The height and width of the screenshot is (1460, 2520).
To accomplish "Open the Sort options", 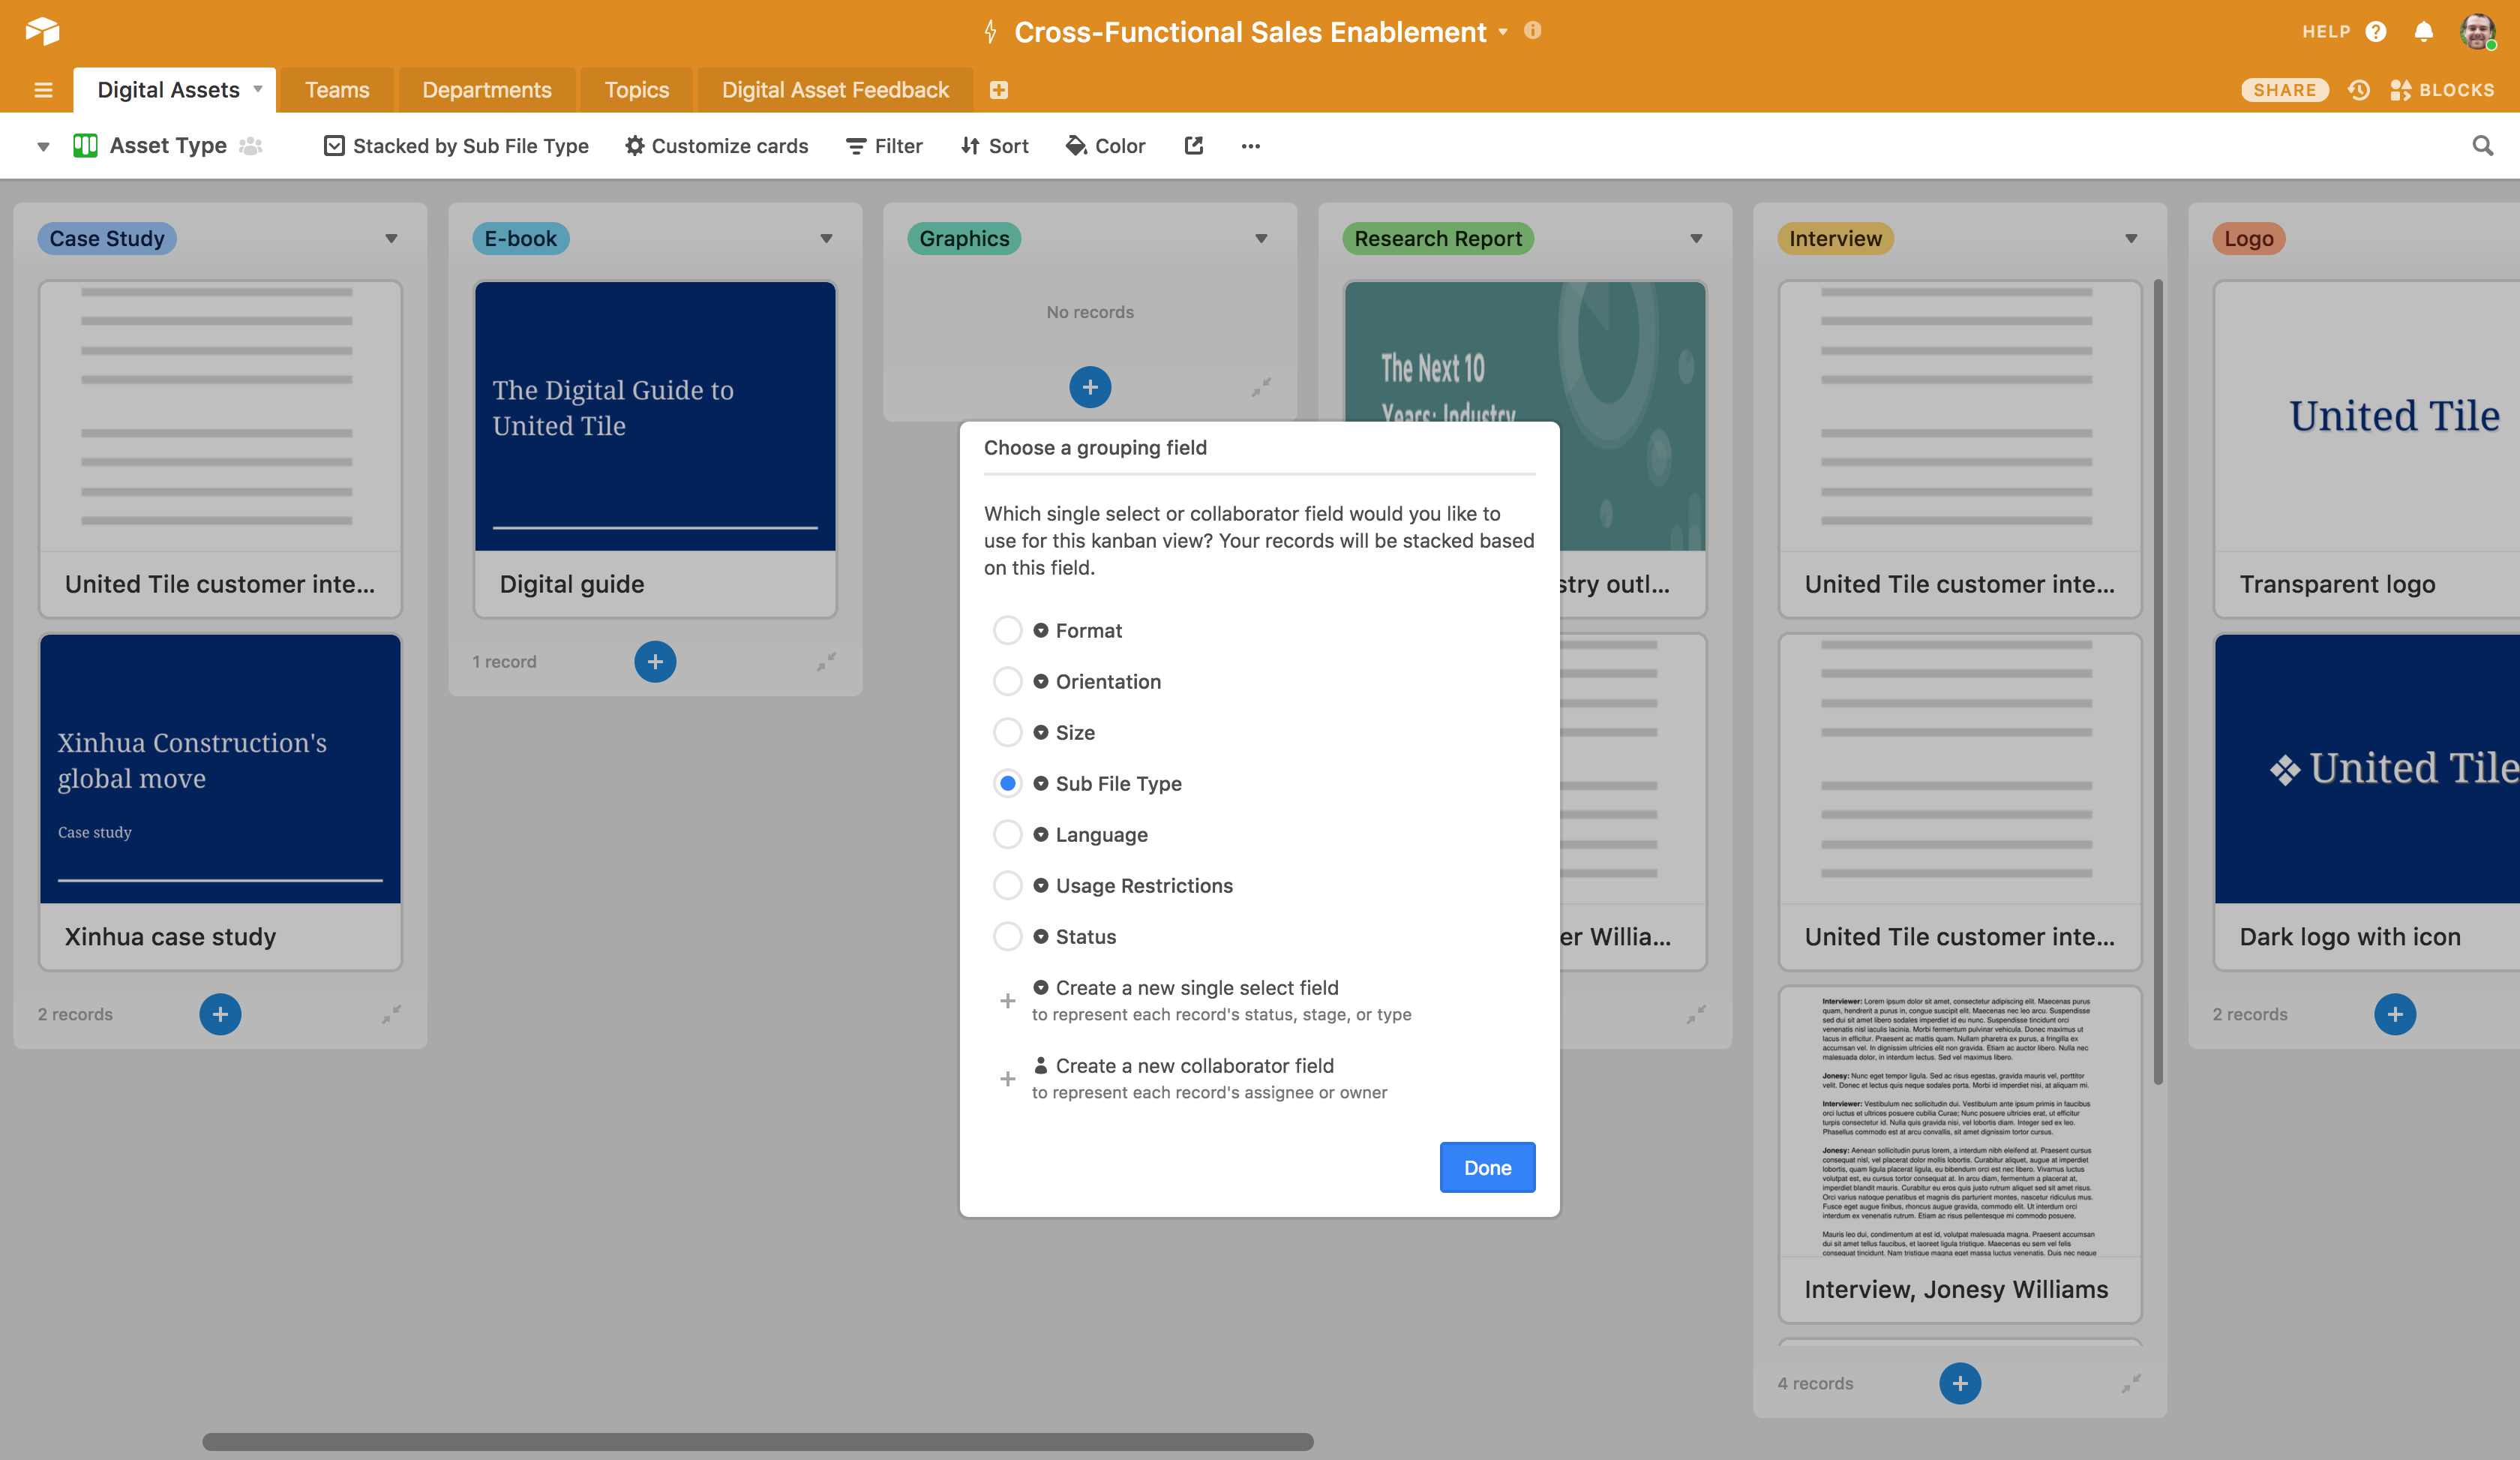I will (x=994, y=146).
